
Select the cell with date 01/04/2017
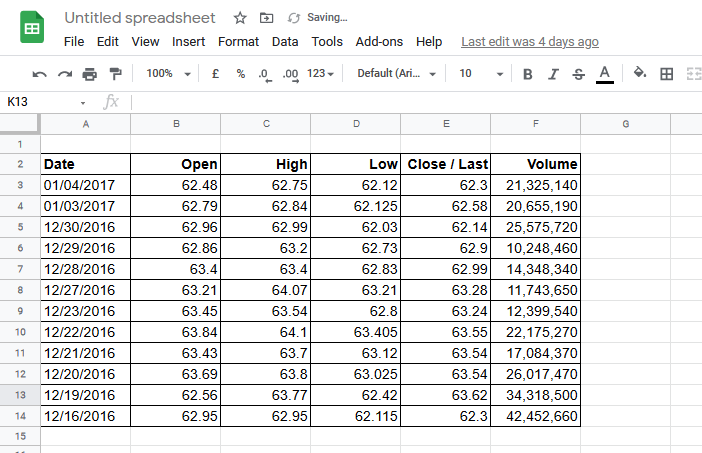point(86,185)
